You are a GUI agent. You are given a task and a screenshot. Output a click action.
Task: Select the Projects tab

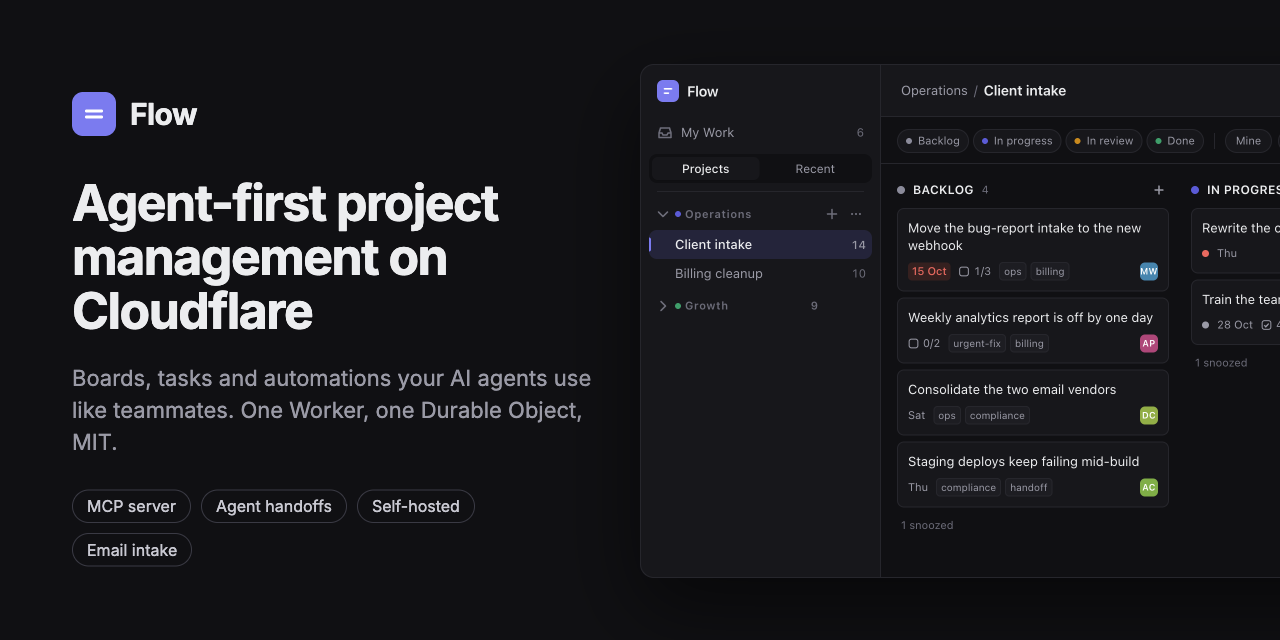[x=706, y=169]
